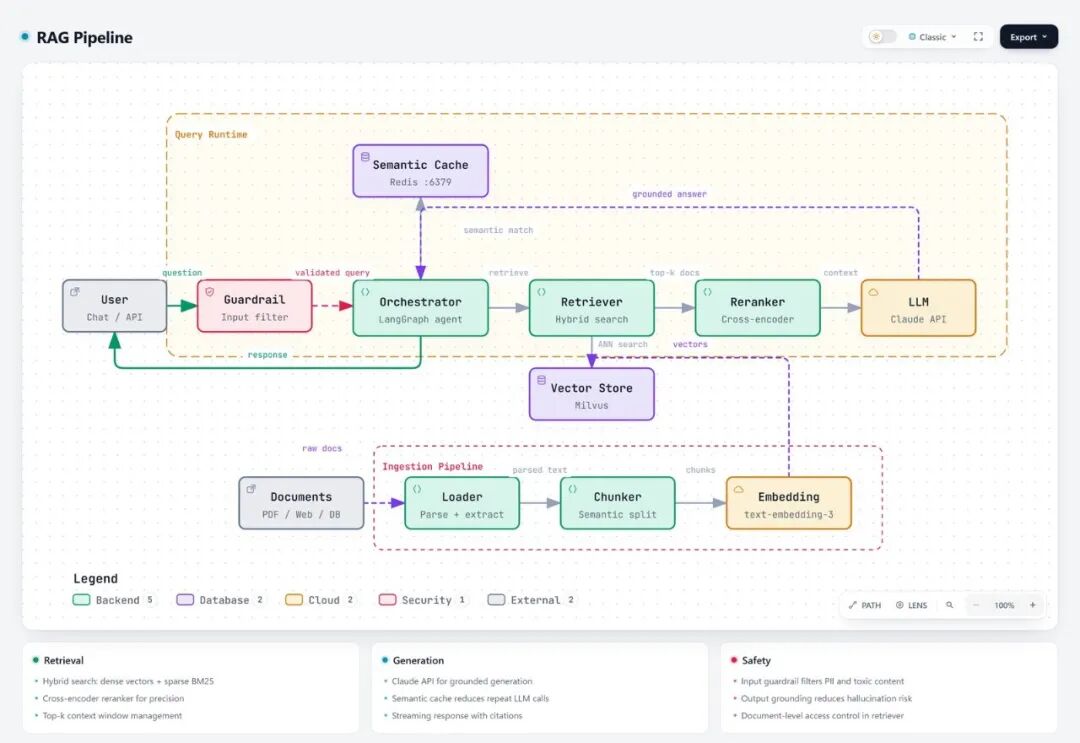Open the Export dropdown menu
Image resolution: width=1080 pixels, height=743 pixels.
1028,37
